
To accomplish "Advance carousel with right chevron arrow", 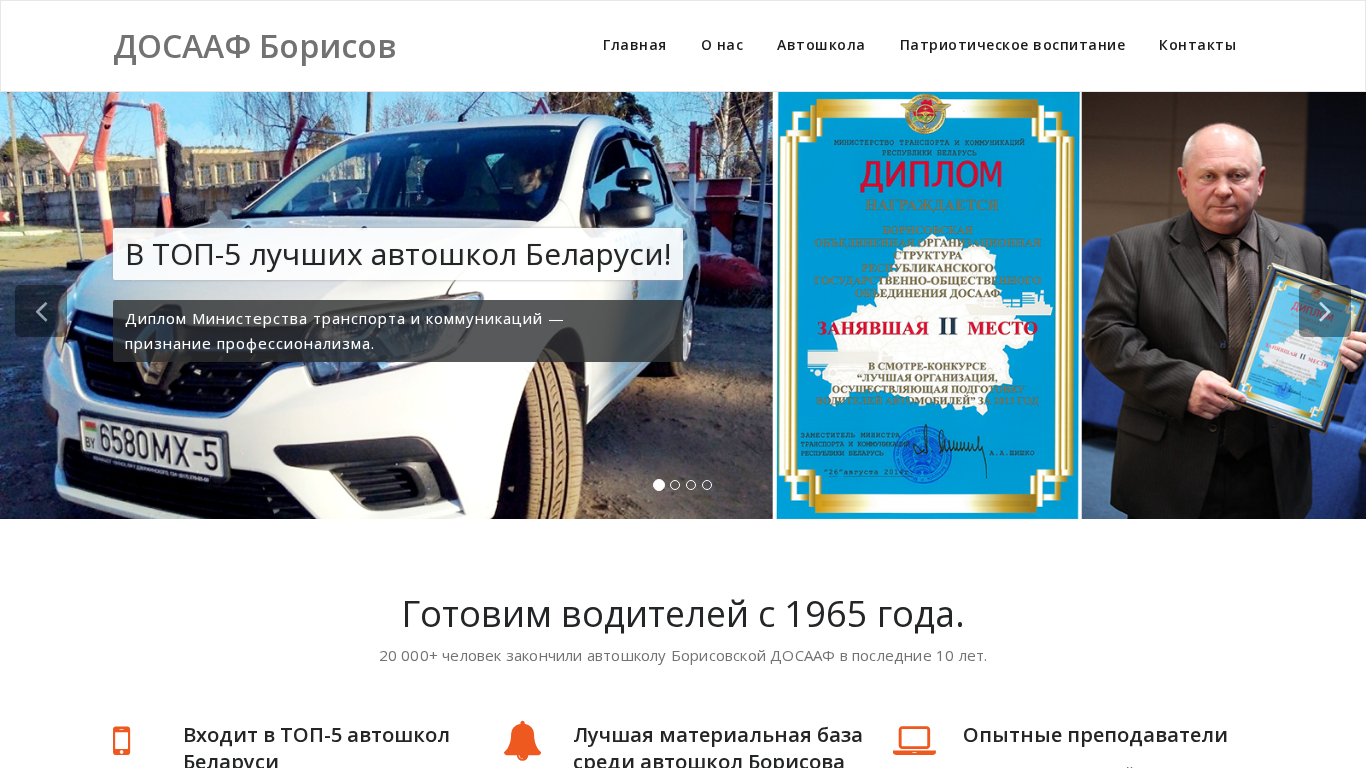I will 1324,311.
